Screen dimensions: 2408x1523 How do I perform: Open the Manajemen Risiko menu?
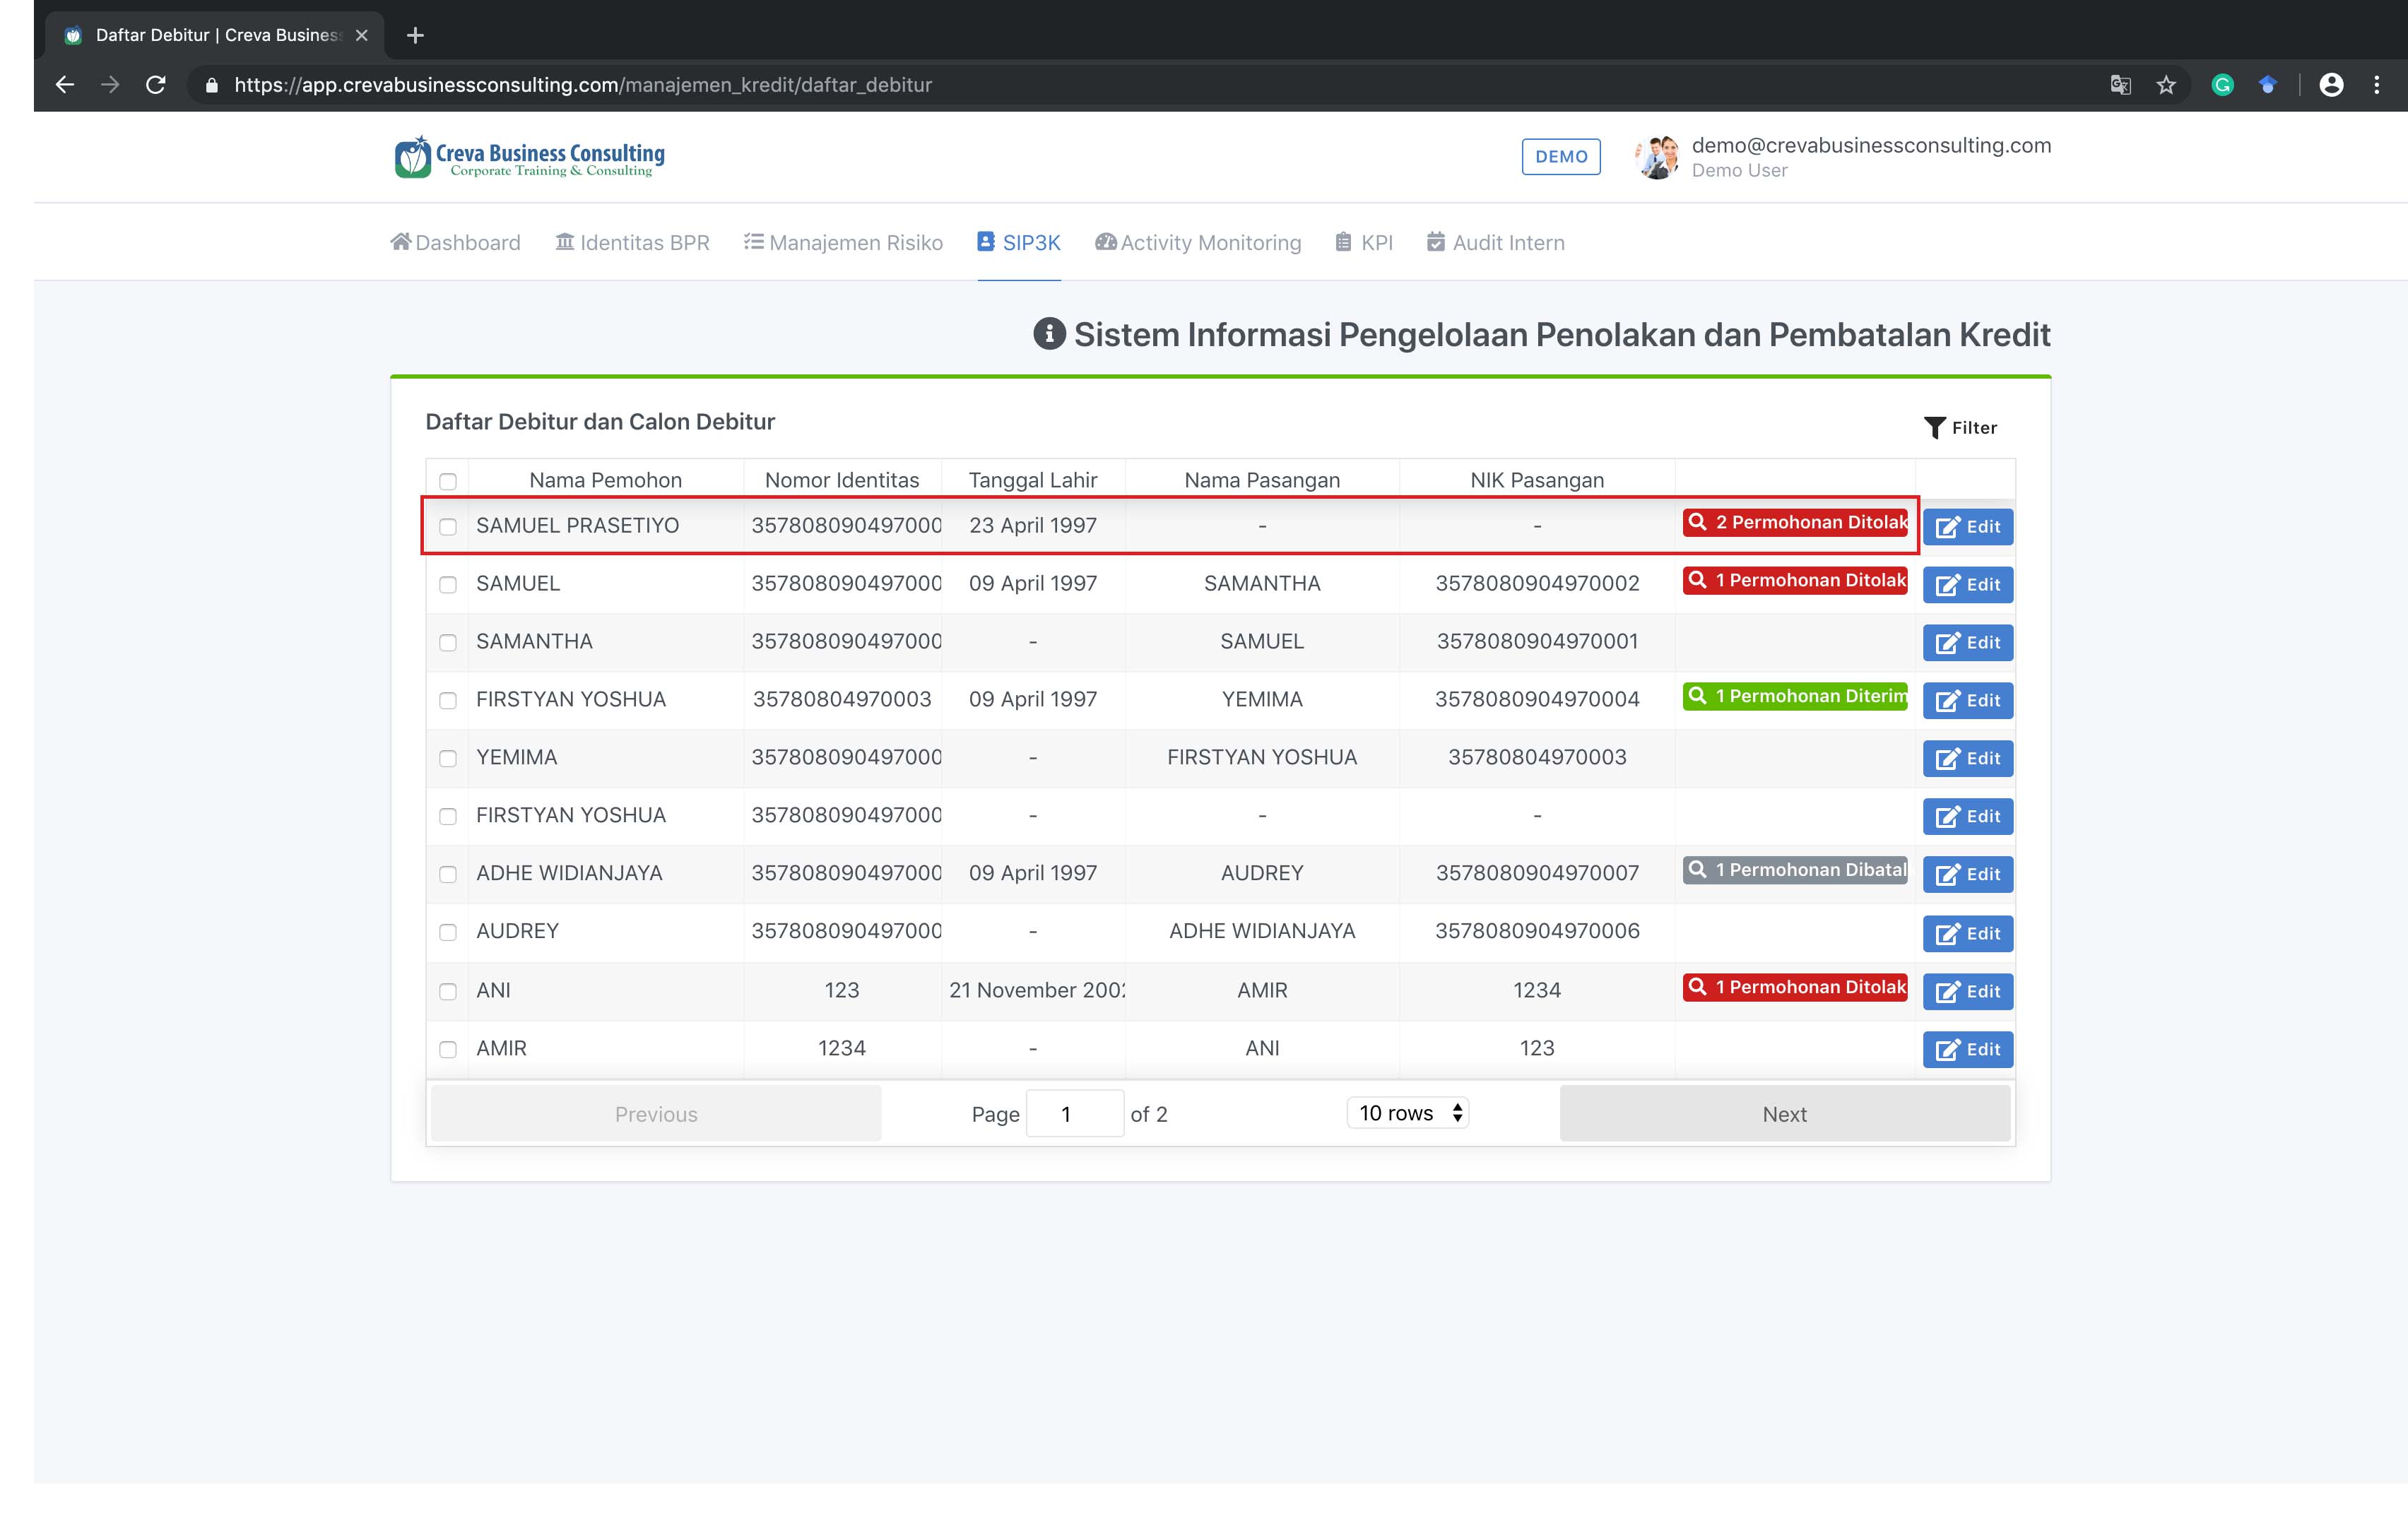click(x=843, y=243)
